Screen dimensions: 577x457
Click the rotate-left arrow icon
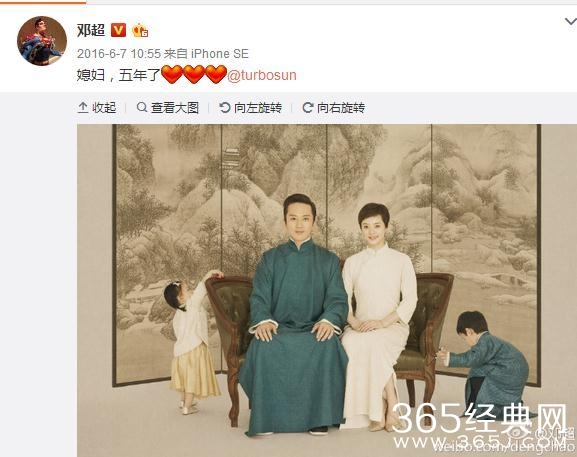click(224, 107)
